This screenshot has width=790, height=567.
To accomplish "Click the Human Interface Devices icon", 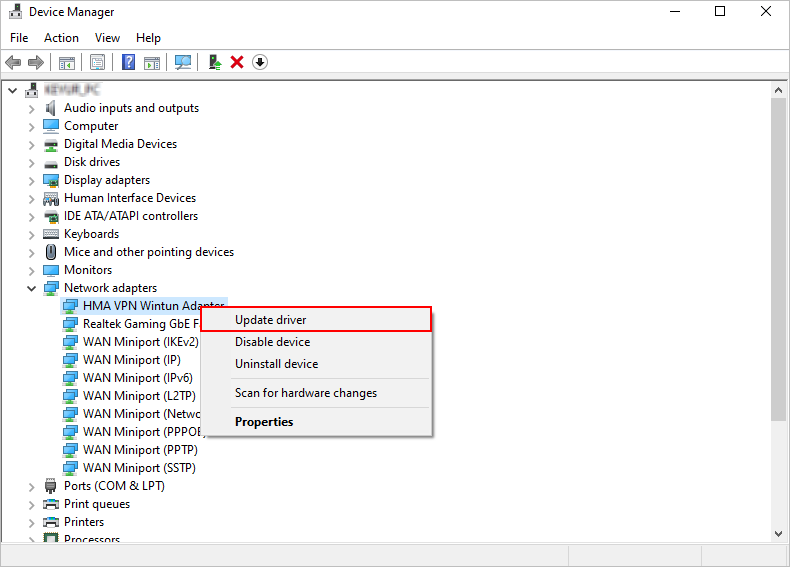I will pyautogui.click(x=50, y=198).
